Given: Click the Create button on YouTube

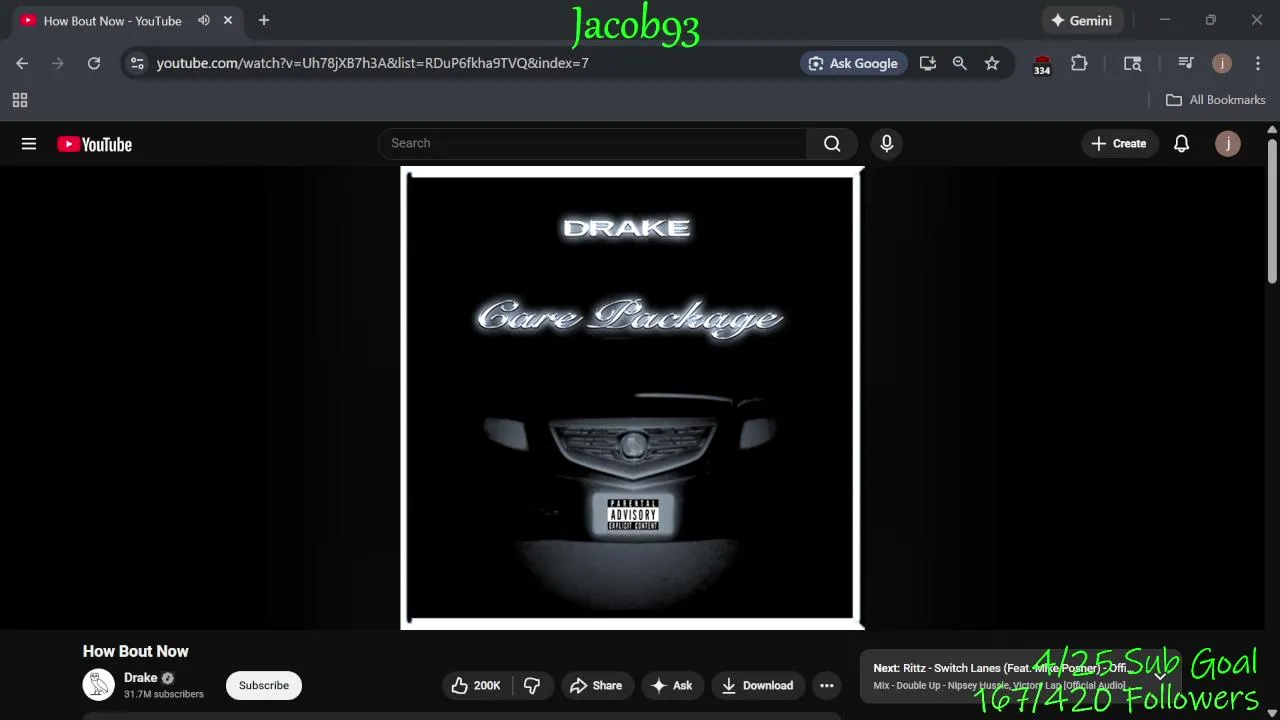Looking at the screenshot, I should [x=1119, y=144].
